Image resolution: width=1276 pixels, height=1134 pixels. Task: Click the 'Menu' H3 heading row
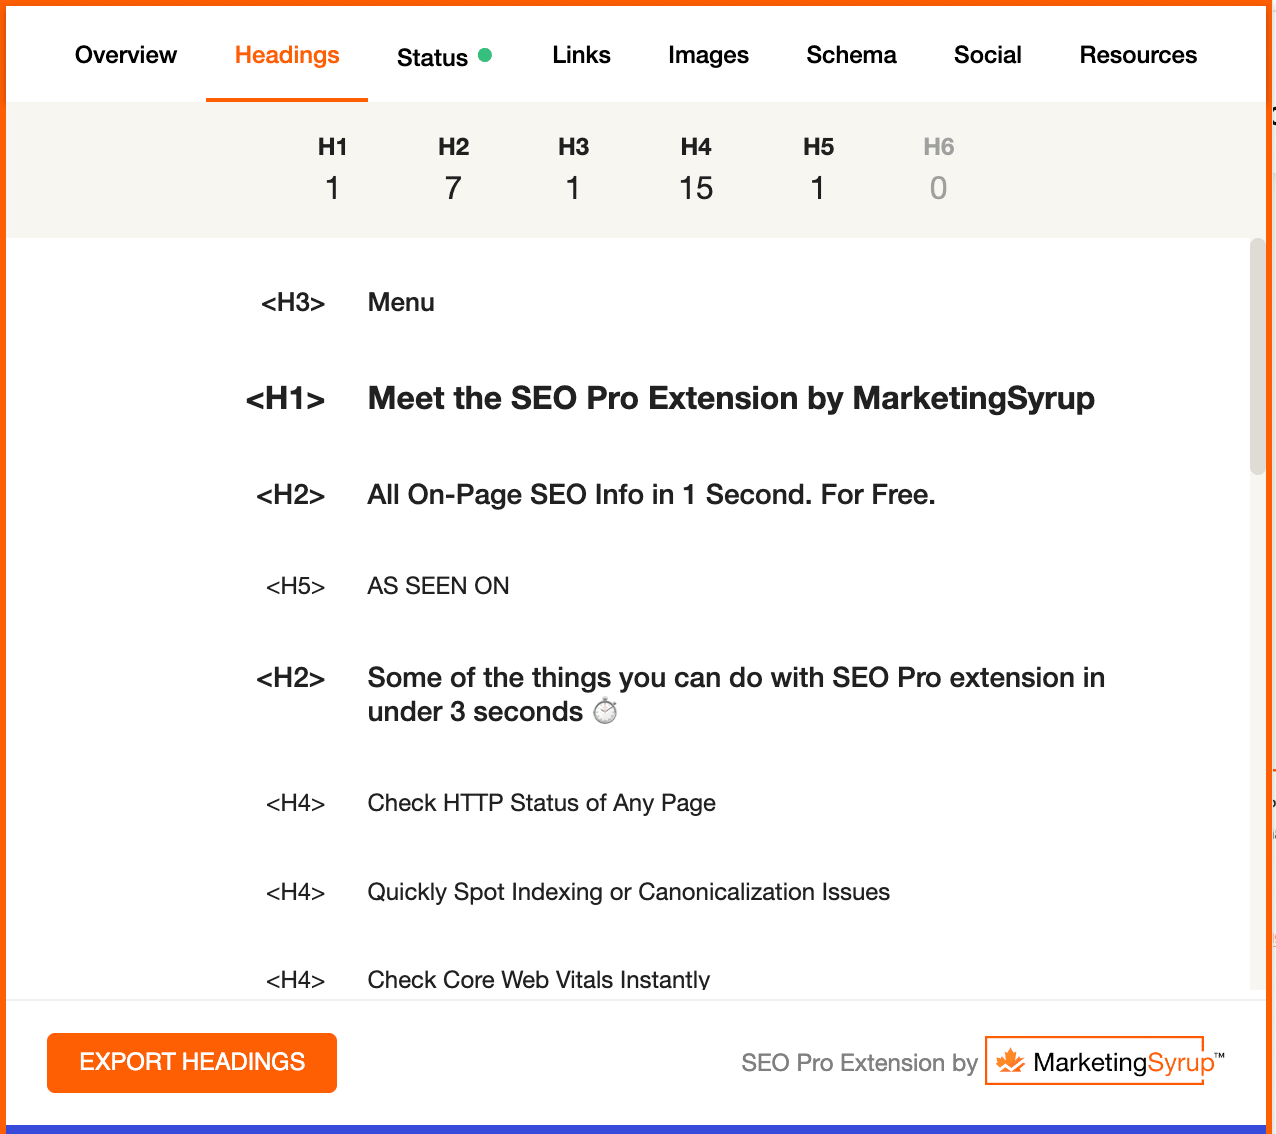[401, 303]
